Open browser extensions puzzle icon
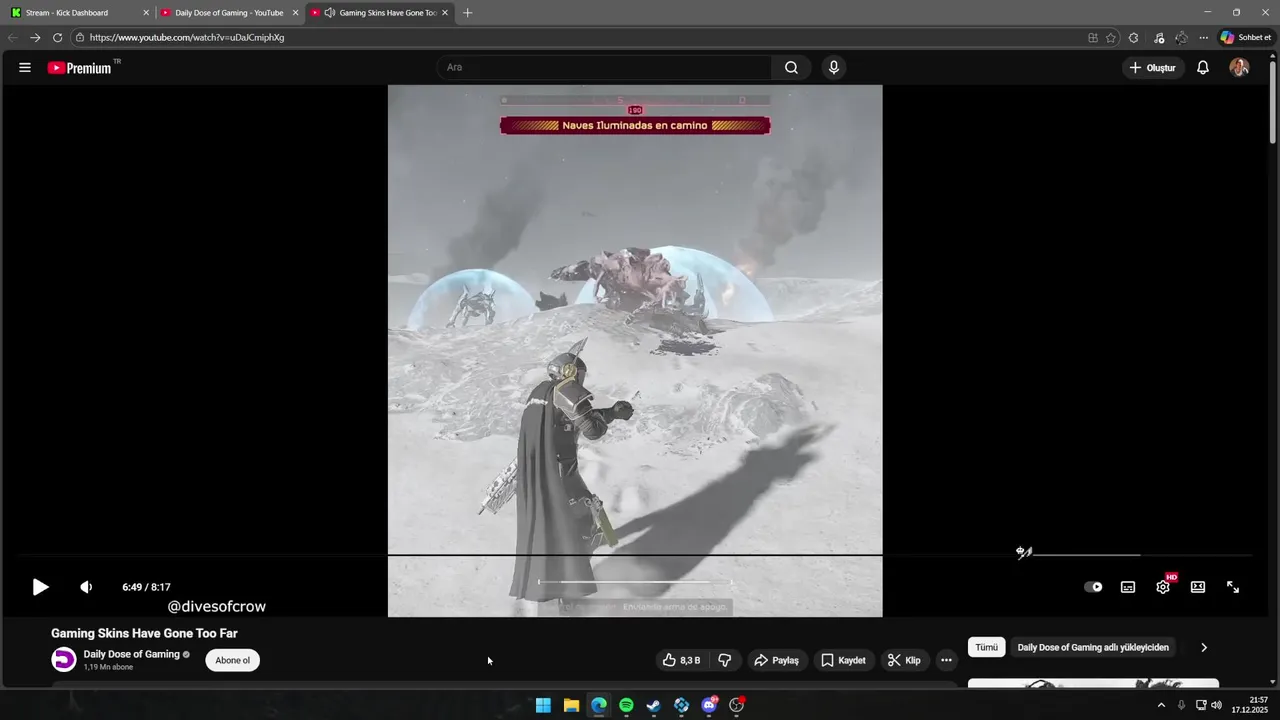The image size is (1280, 720). (x=1133, y=37)
